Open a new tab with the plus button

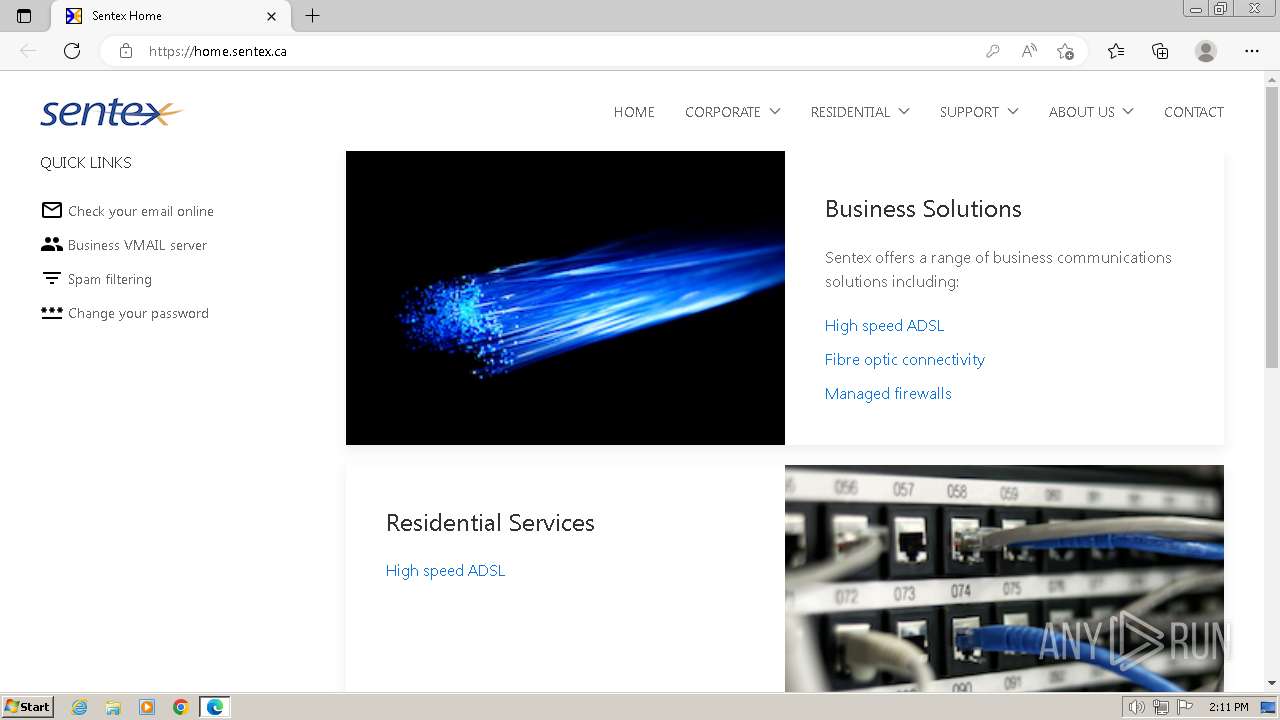(x=312, y=16)
